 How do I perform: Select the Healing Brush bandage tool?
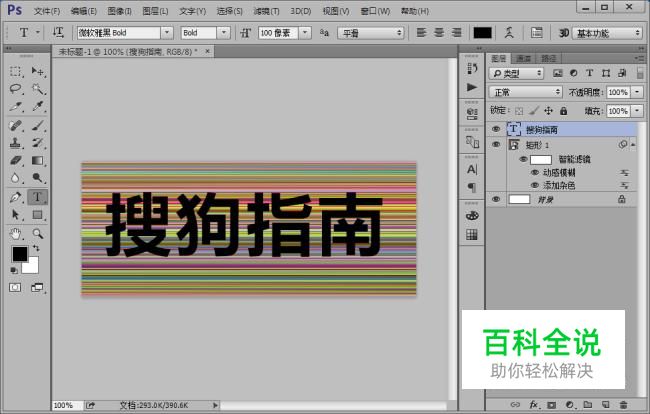[x=16, y=125]
